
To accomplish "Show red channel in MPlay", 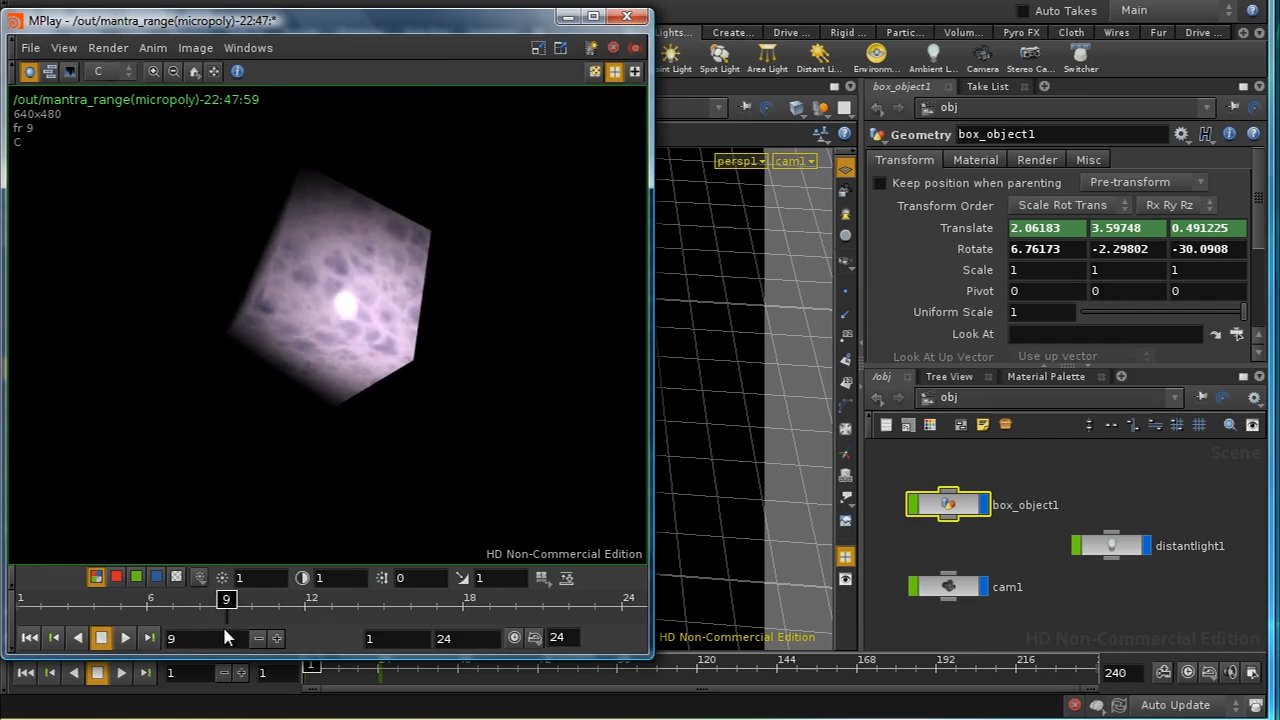I will 116,577.
